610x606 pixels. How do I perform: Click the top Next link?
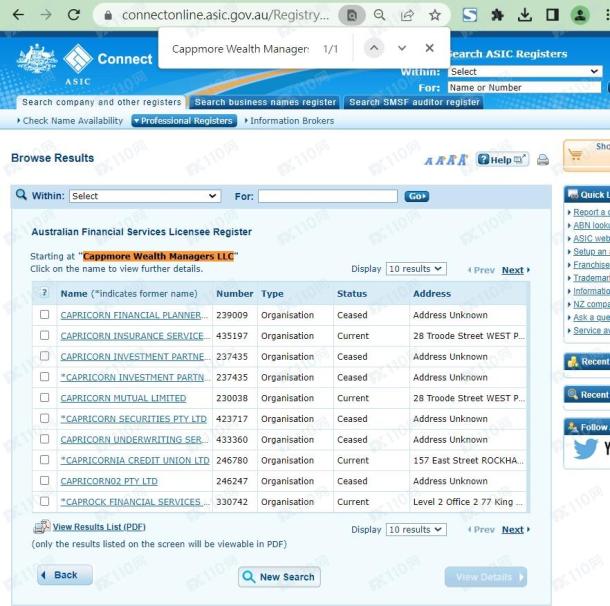pos(512,270)
